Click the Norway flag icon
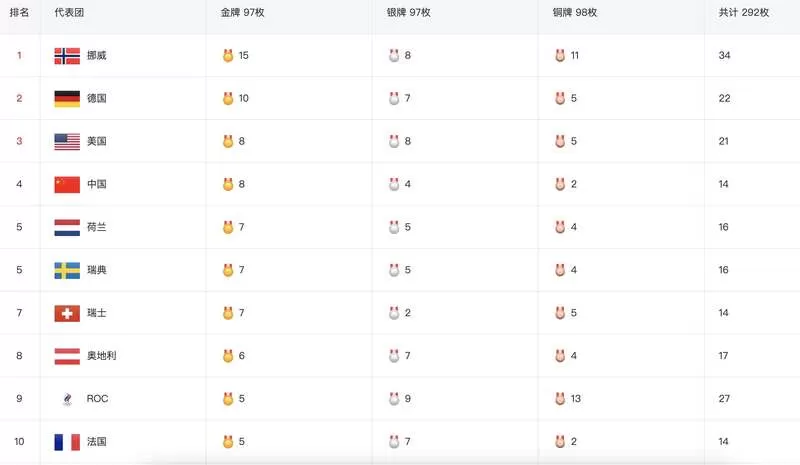800x465 pixels. (67, 56)
